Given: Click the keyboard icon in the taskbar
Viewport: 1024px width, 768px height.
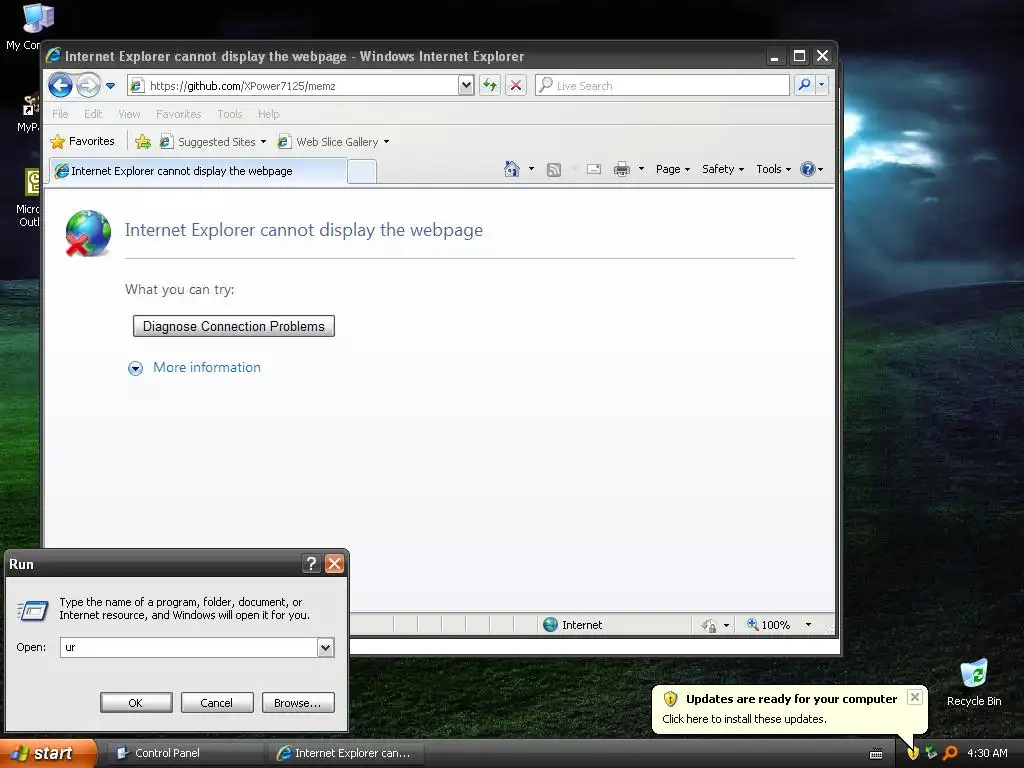Looking at the screenshot, I should pyautogui.click(x=876, y=754).
